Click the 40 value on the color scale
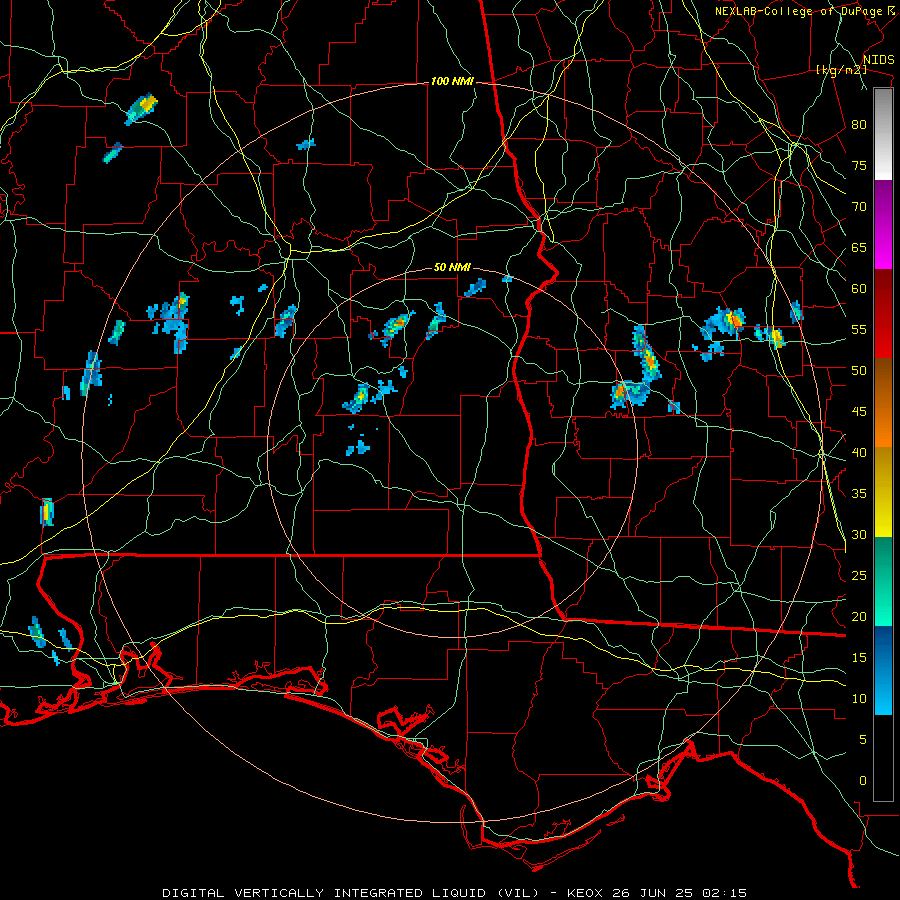Screen dimensions: 900x900 859,452
